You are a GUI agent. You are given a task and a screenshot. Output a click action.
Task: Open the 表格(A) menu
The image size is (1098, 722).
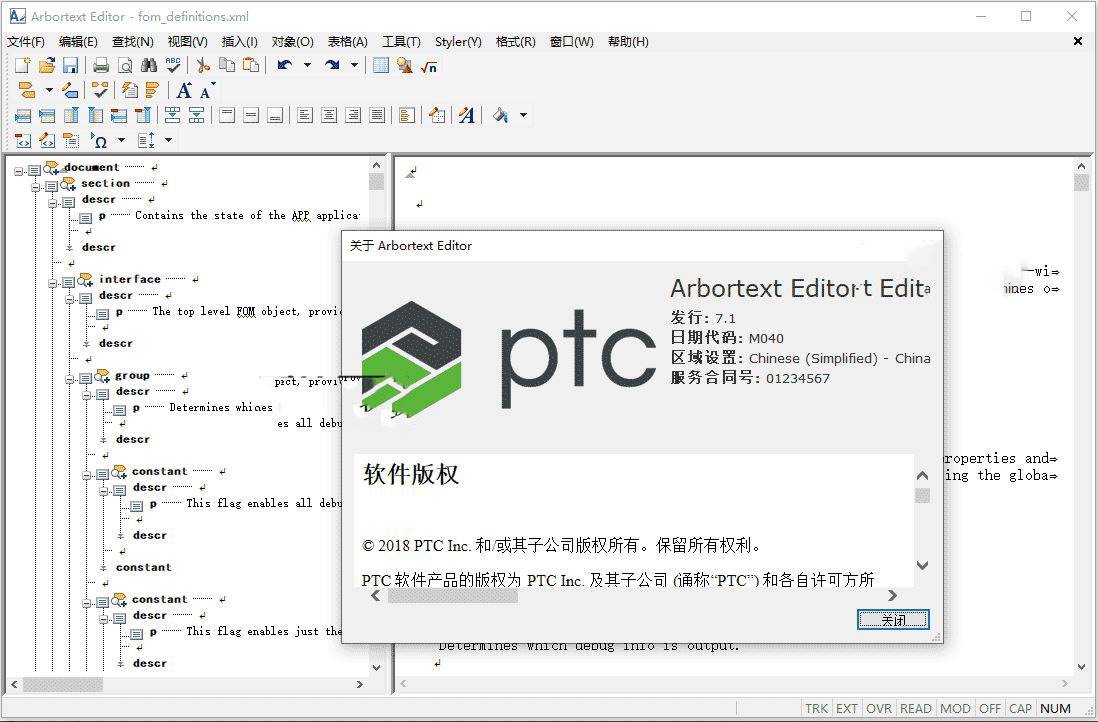(x=348, y=41)
